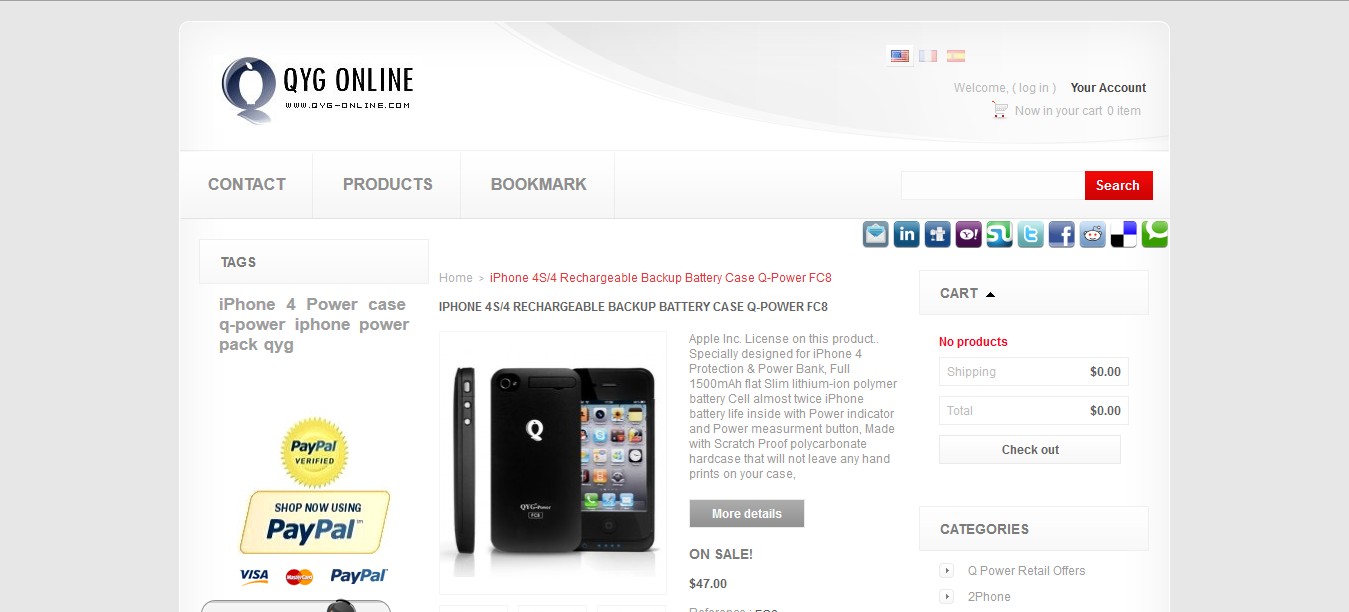
Task: Focus the search input field
Action: [993, 185]
